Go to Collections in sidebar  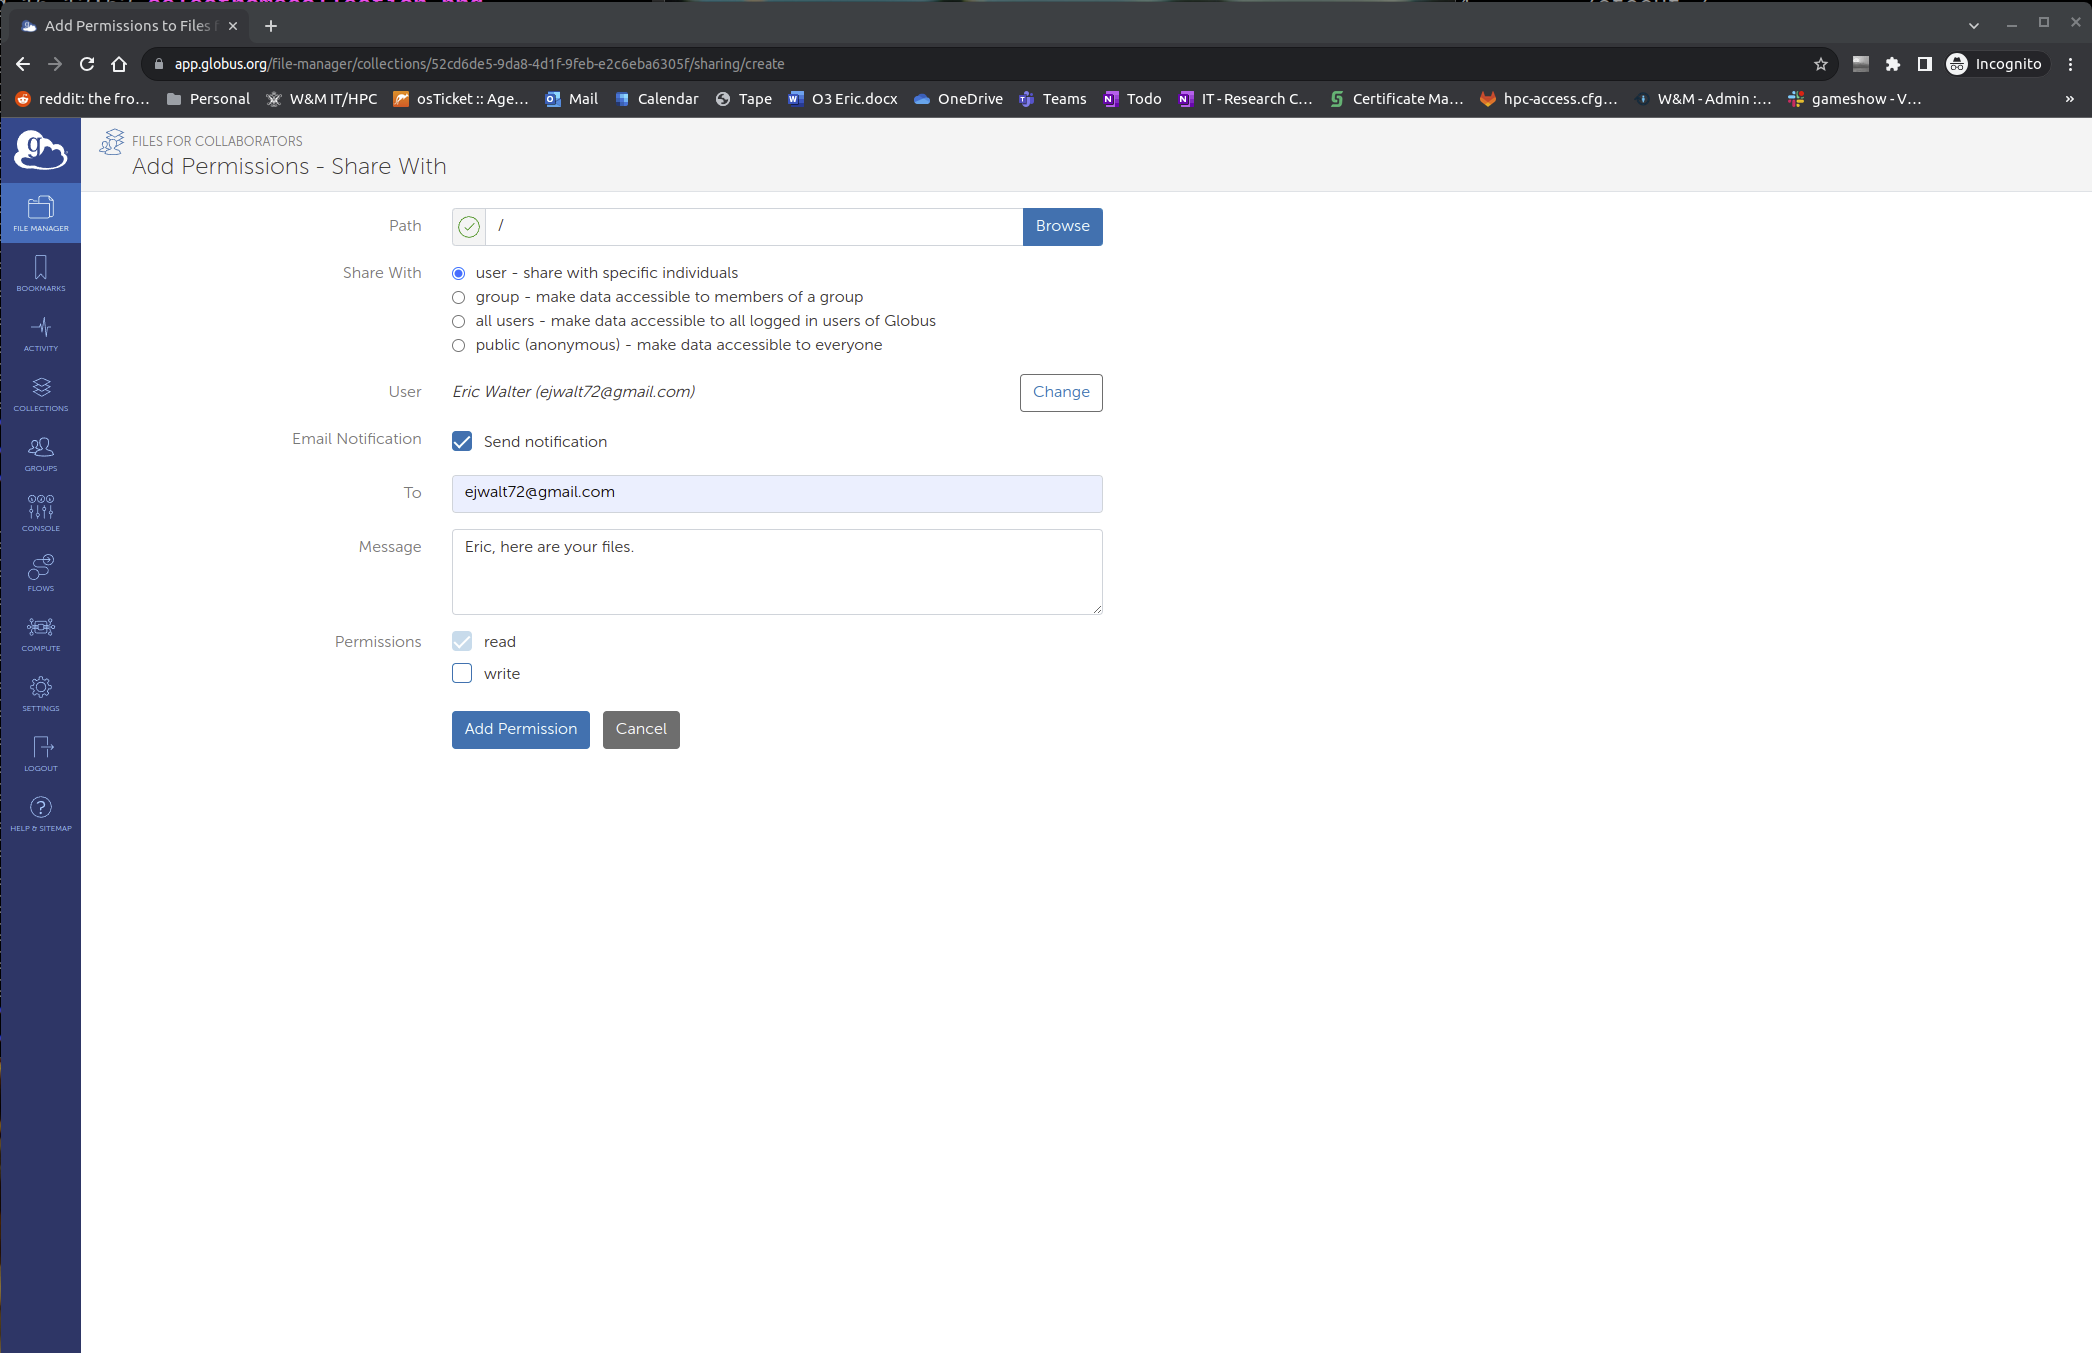(41, 392)
